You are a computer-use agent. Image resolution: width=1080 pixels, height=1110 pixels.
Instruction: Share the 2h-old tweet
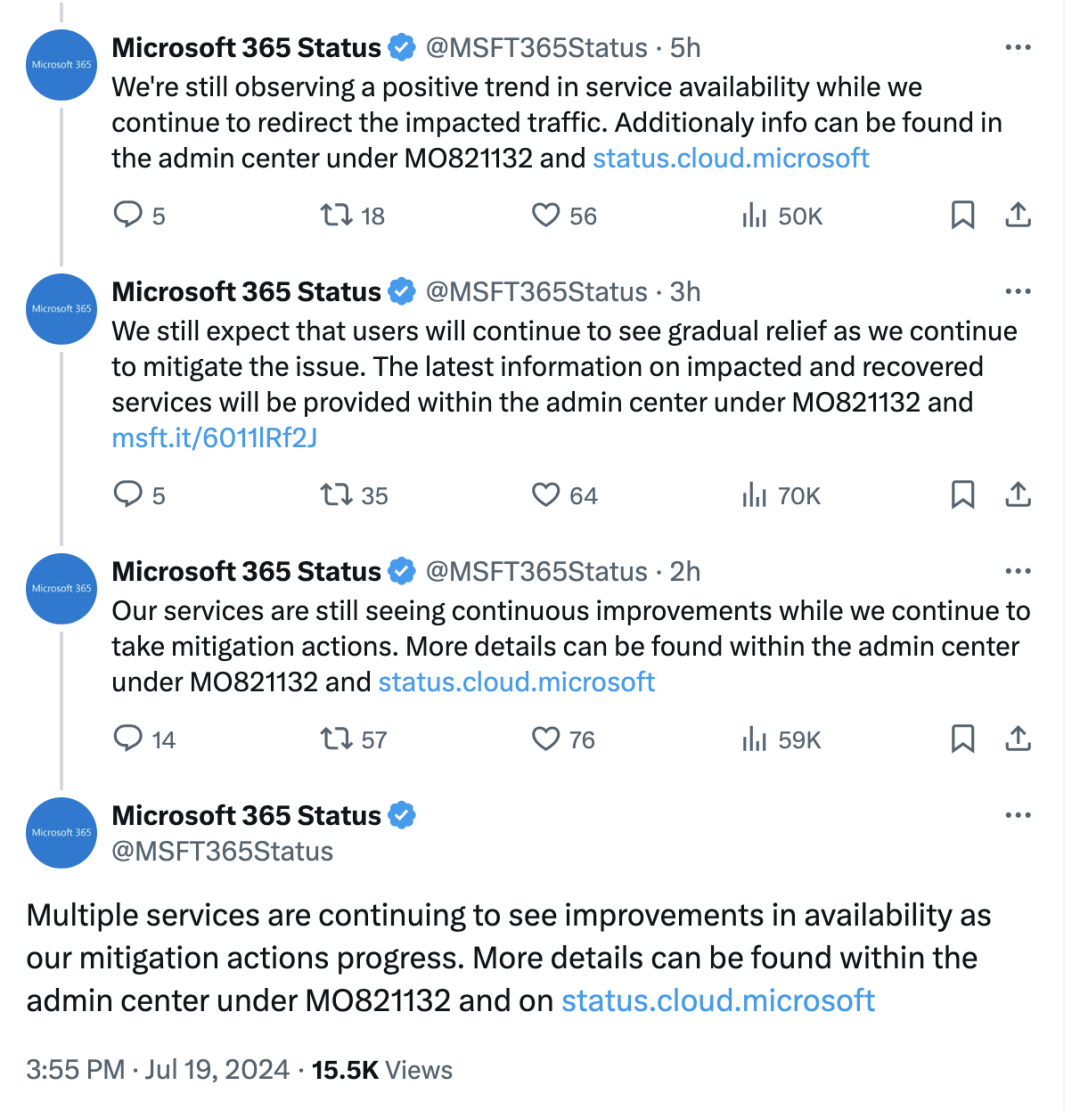(x=1018, y=738)
